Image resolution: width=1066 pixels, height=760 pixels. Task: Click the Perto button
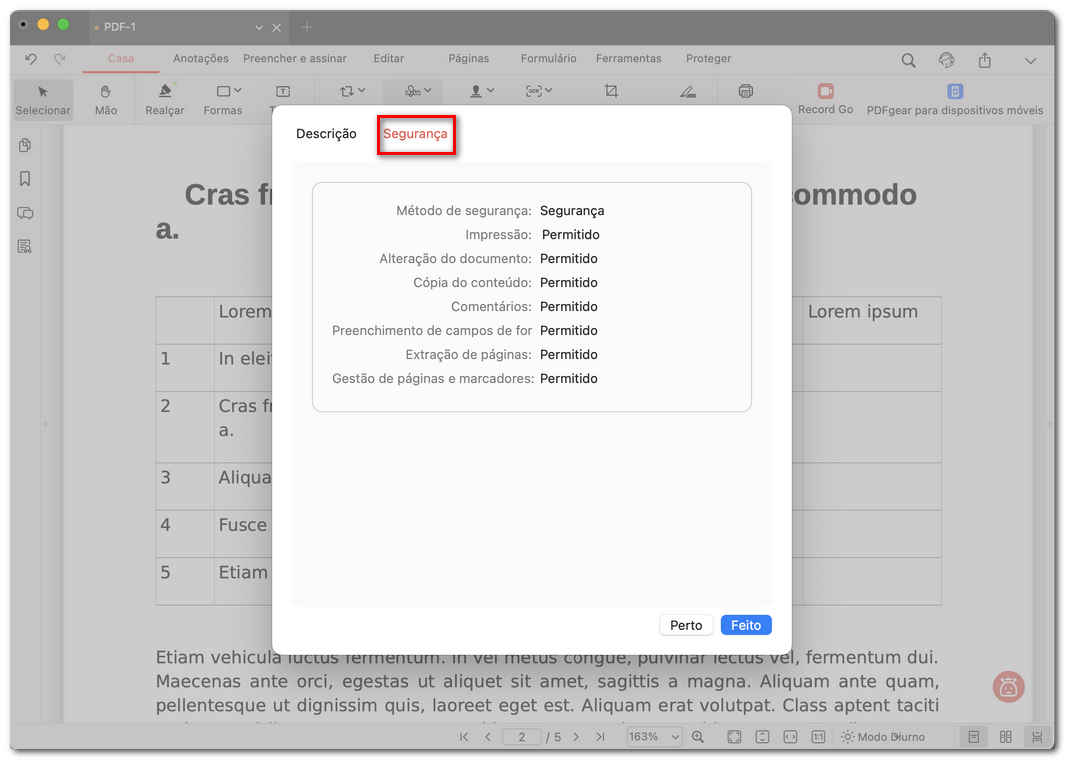coord(686,624)
